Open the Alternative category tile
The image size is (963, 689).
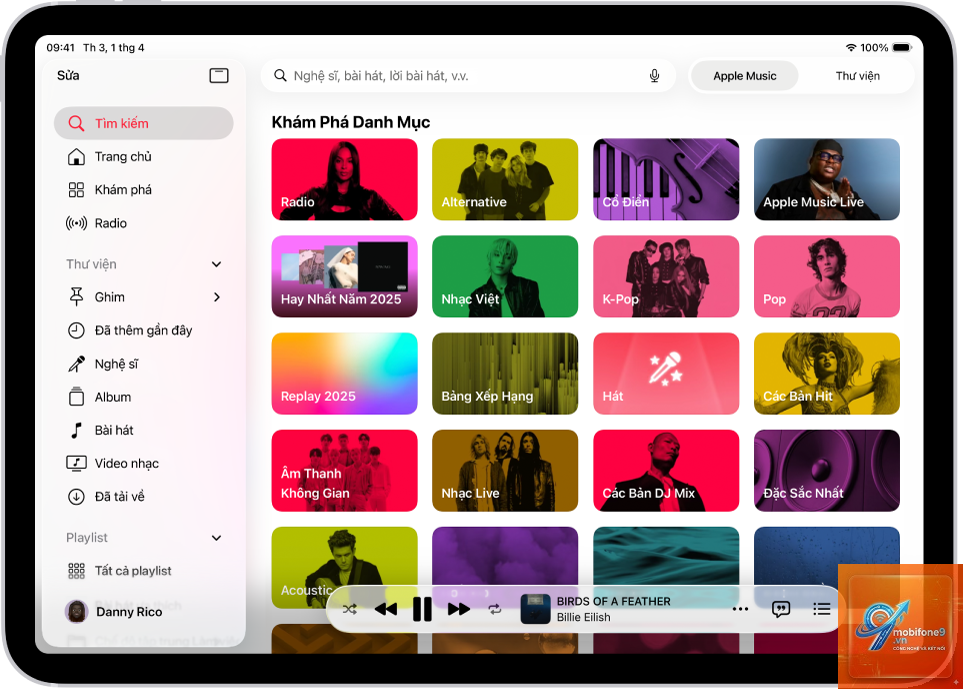coord(505,179)
